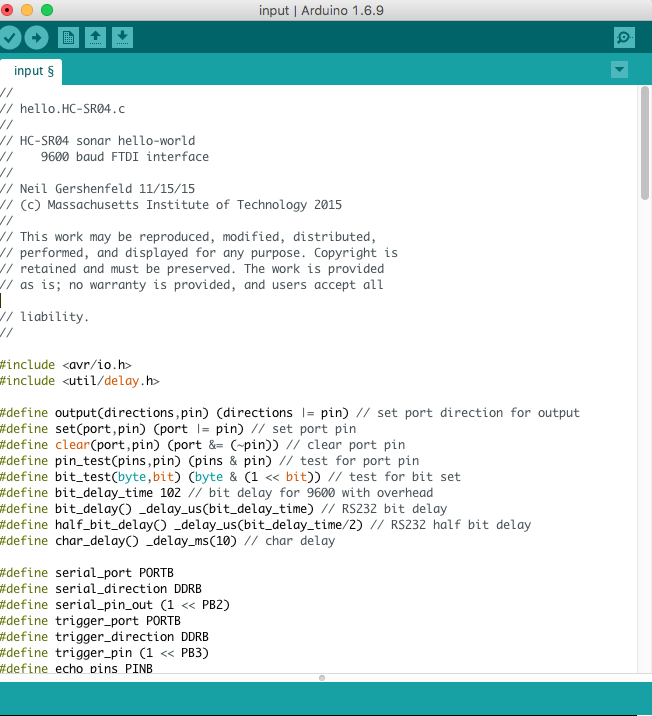Click the line starting 'performed, and displayed'
The image size is (652, 716).
pos(199,253)
